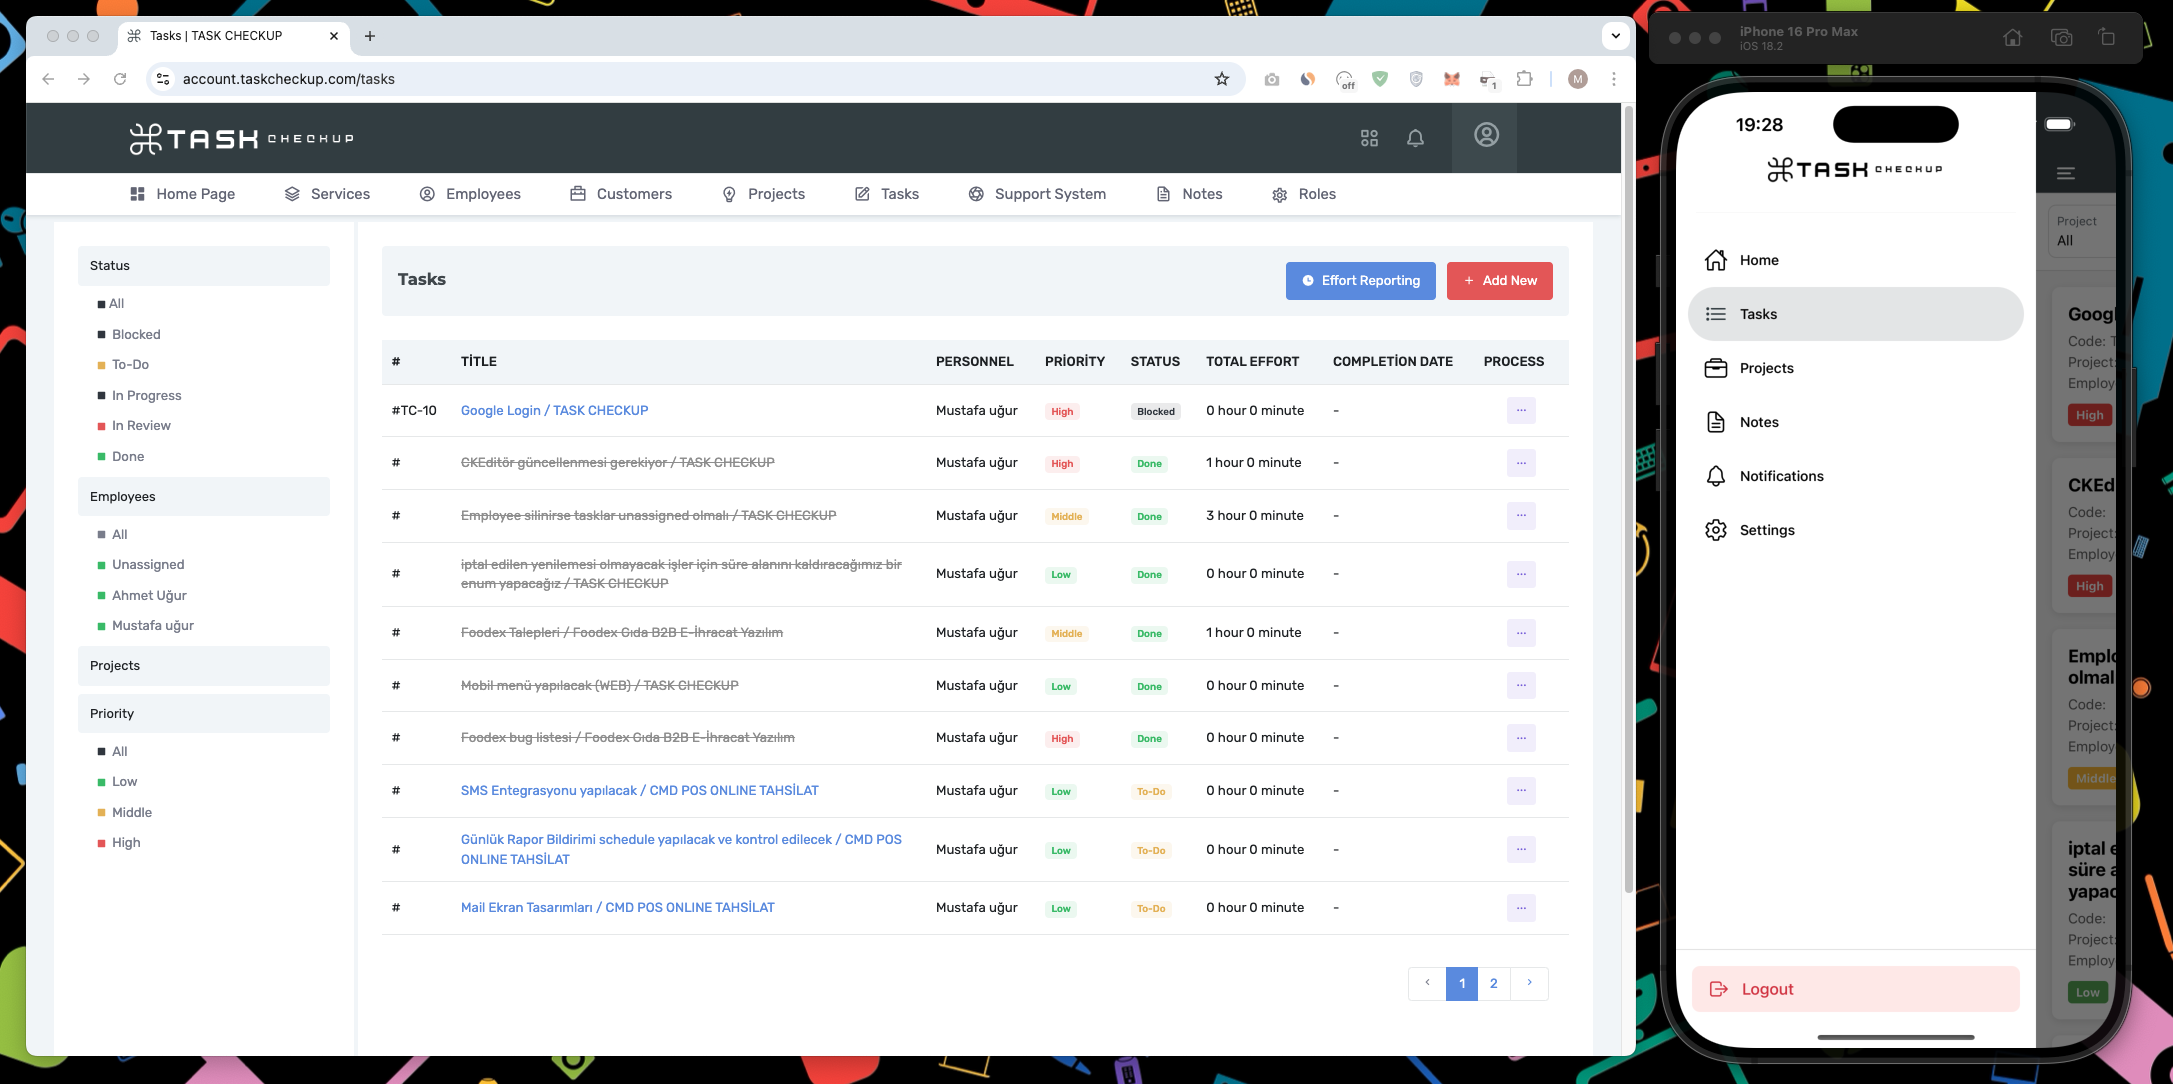
Task: Click the Task Checkup logo in browser
Action: [x=241, y=138]
